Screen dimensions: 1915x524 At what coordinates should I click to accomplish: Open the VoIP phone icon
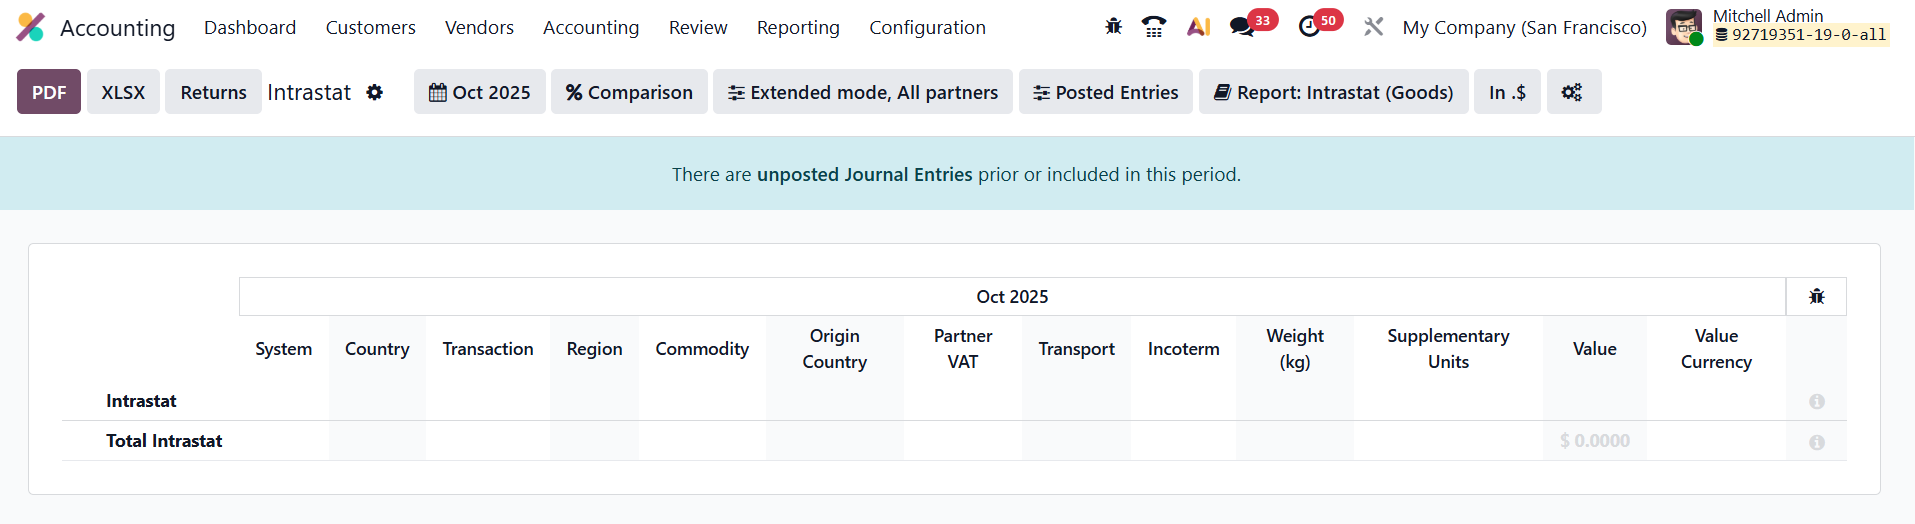[1154, 27]
